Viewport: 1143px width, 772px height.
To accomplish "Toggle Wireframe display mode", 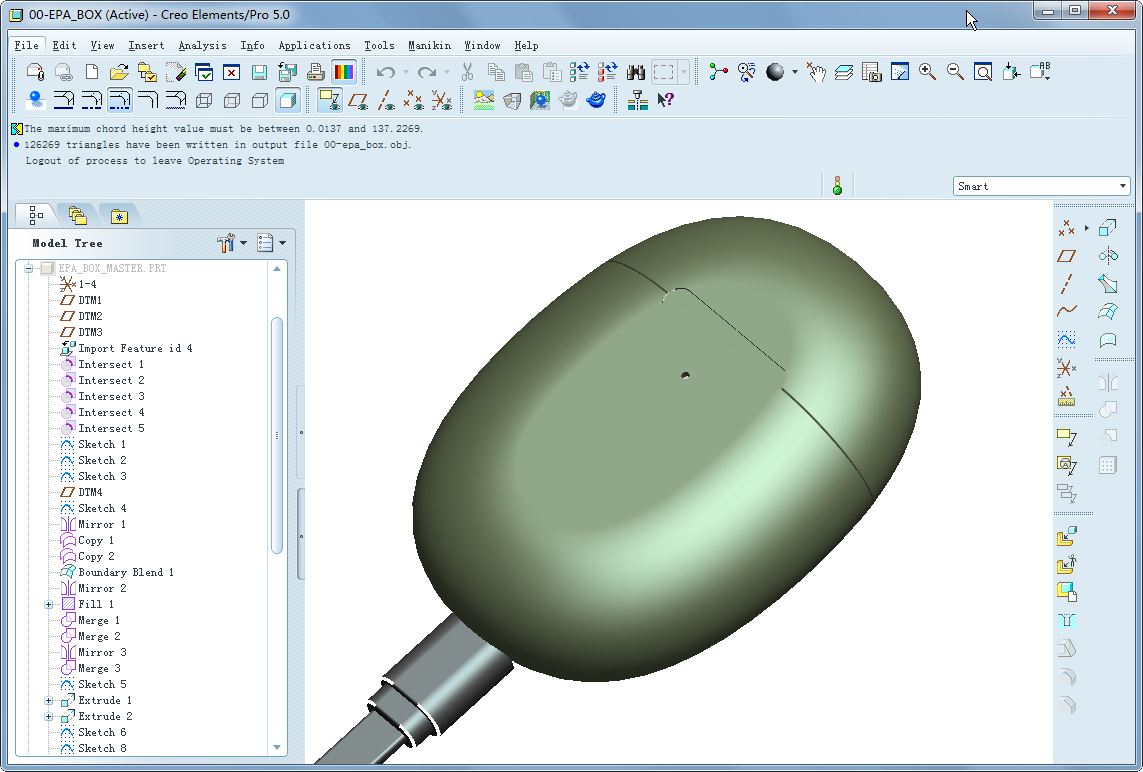I will click(204, 100).
